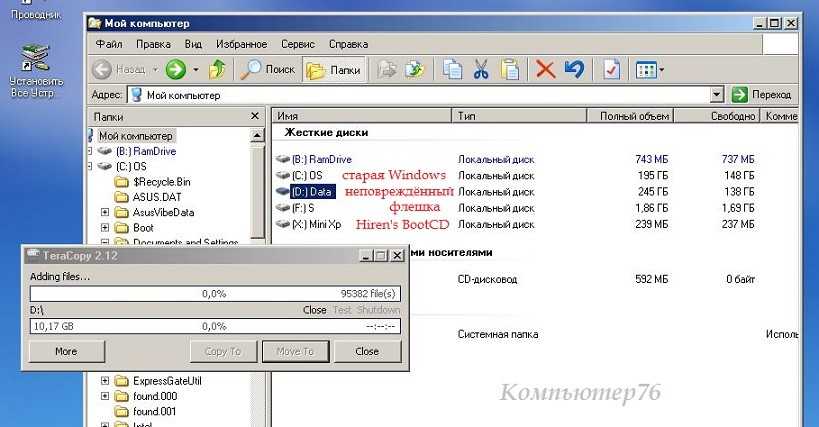Screen dimensions: 819x427
Task: Select the AsusVibeData folder
Action: click(163, 212)
